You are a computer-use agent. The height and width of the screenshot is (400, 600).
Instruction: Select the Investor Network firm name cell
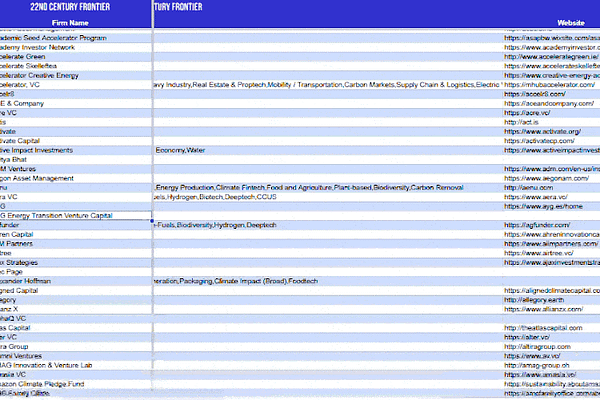pos(76,47)
